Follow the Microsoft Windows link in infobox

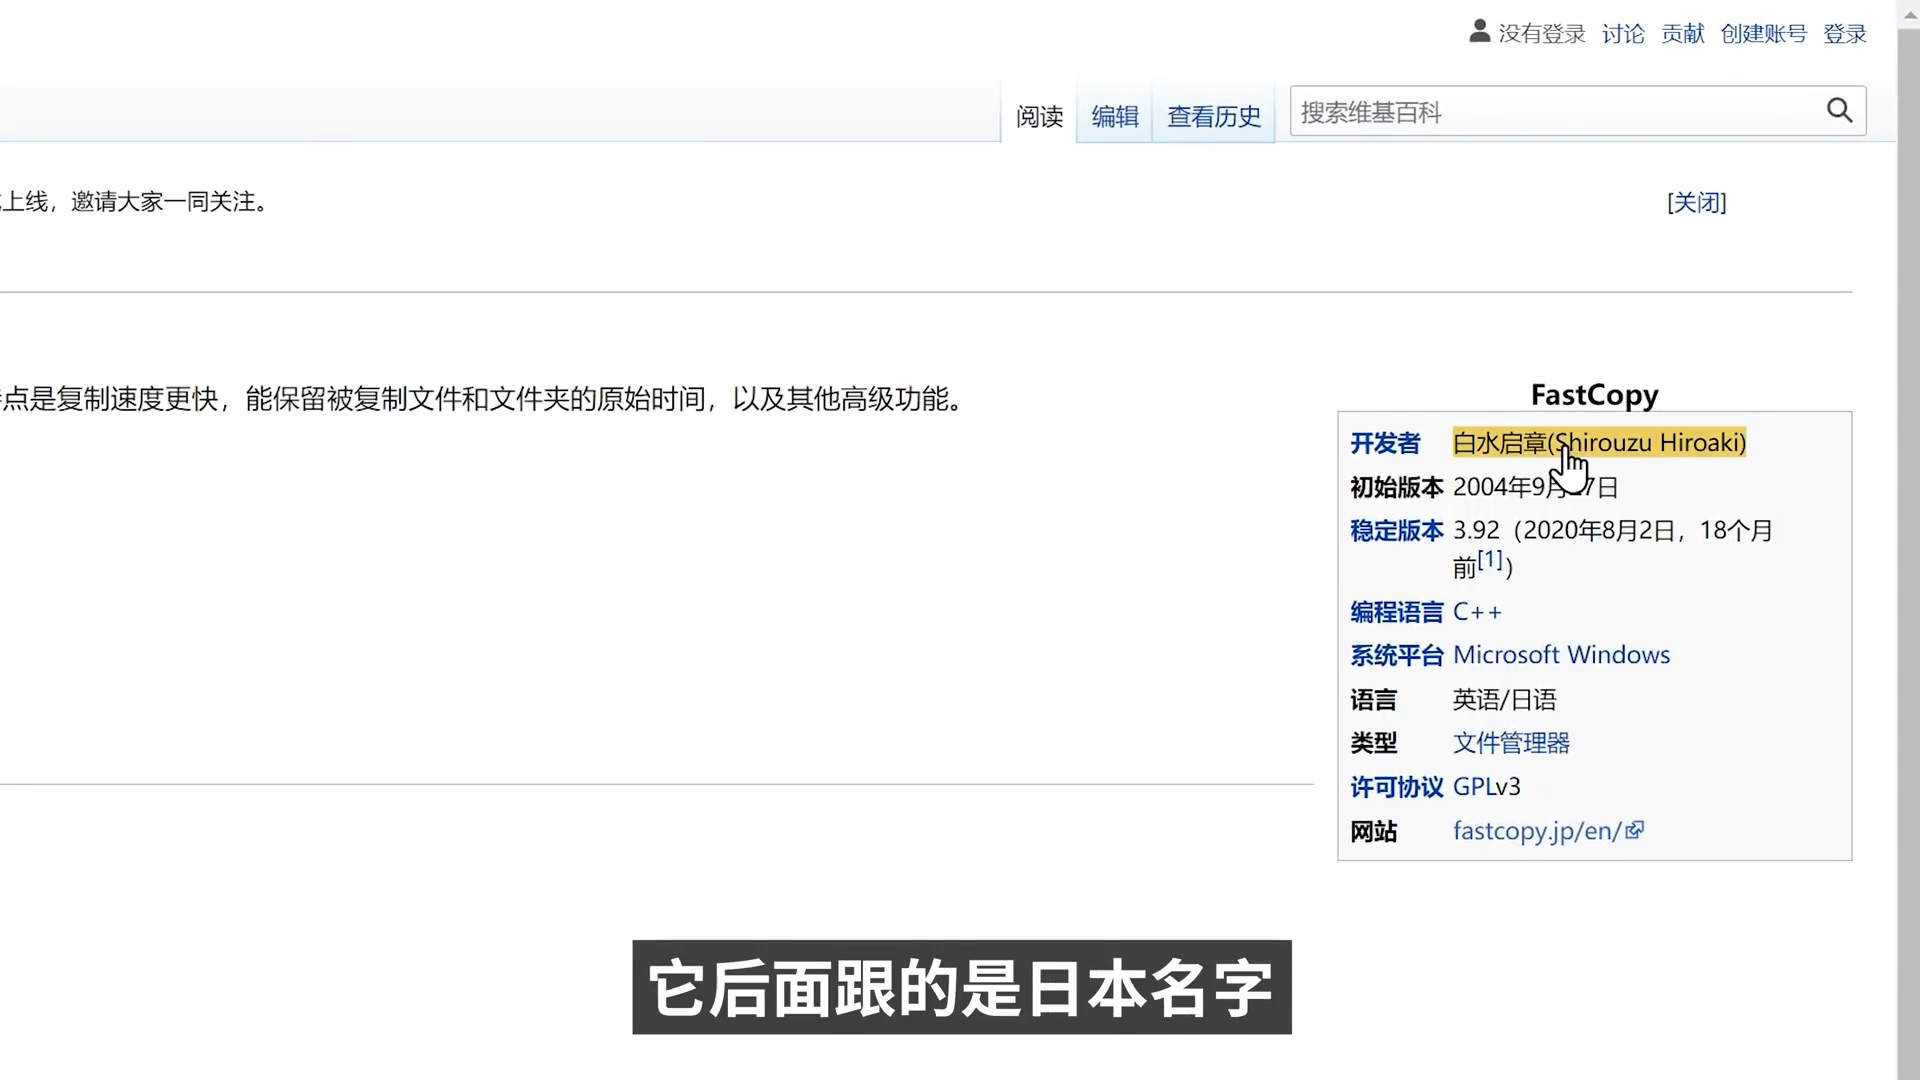pyautogui.click(x=1561, y=654)
